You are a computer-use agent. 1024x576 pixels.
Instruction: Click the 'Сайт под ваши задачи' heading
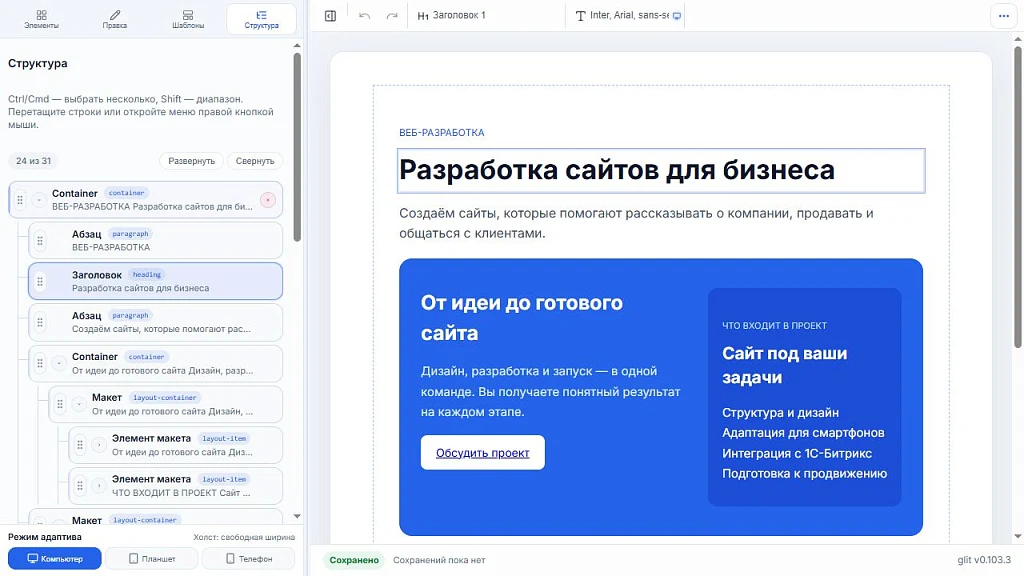pos(784,365)
